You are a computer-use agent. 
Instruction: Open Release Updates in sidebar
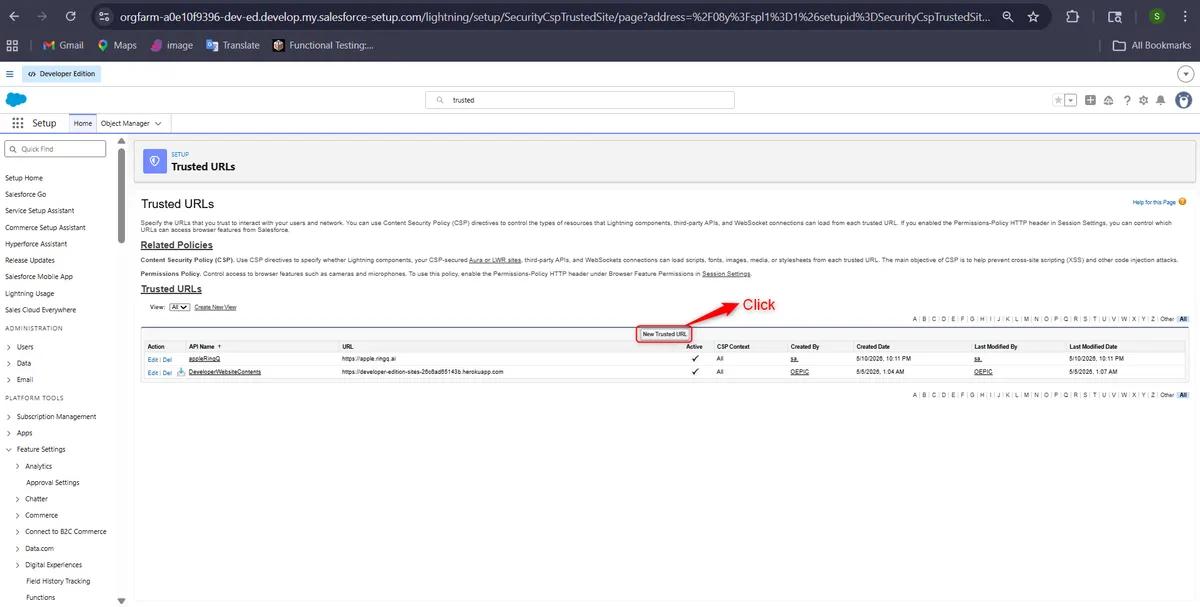pos(30,260)
